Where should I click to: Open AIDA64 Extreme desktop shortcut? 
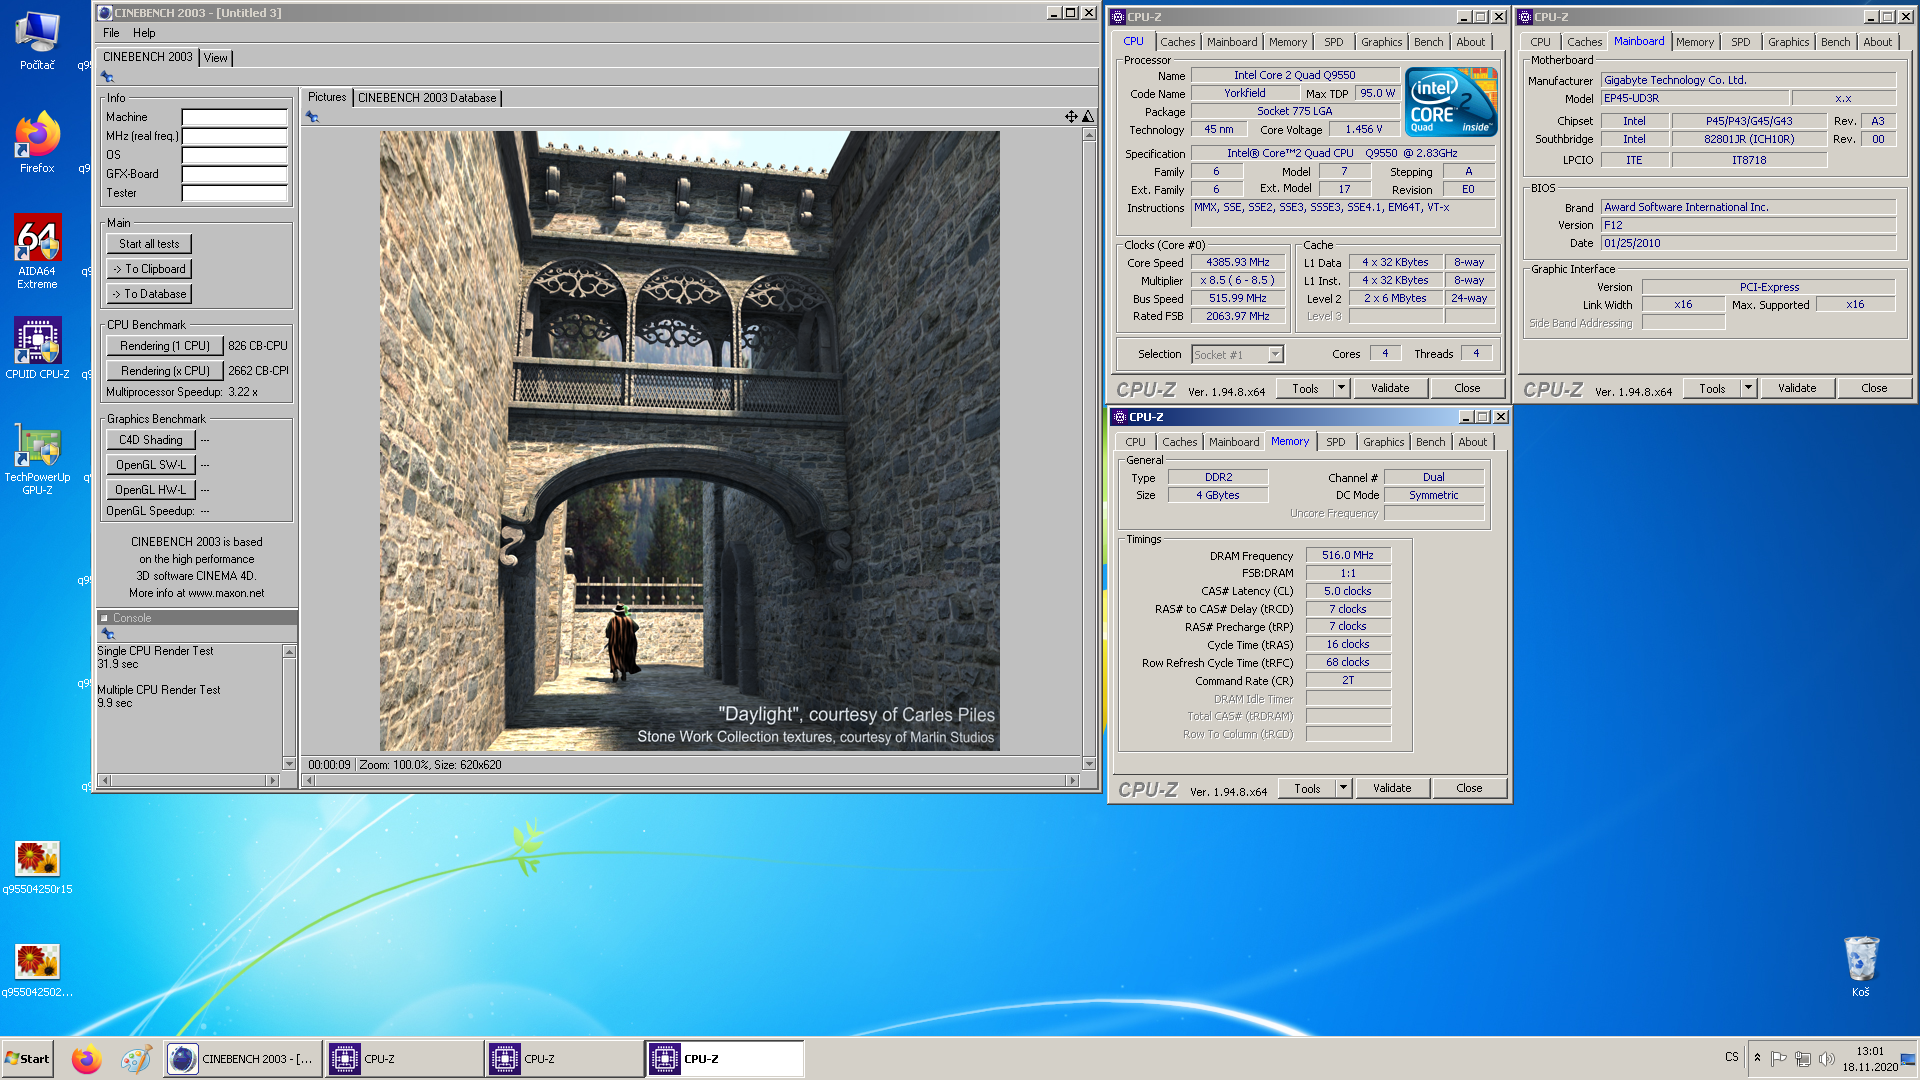(x=37, y=250)
